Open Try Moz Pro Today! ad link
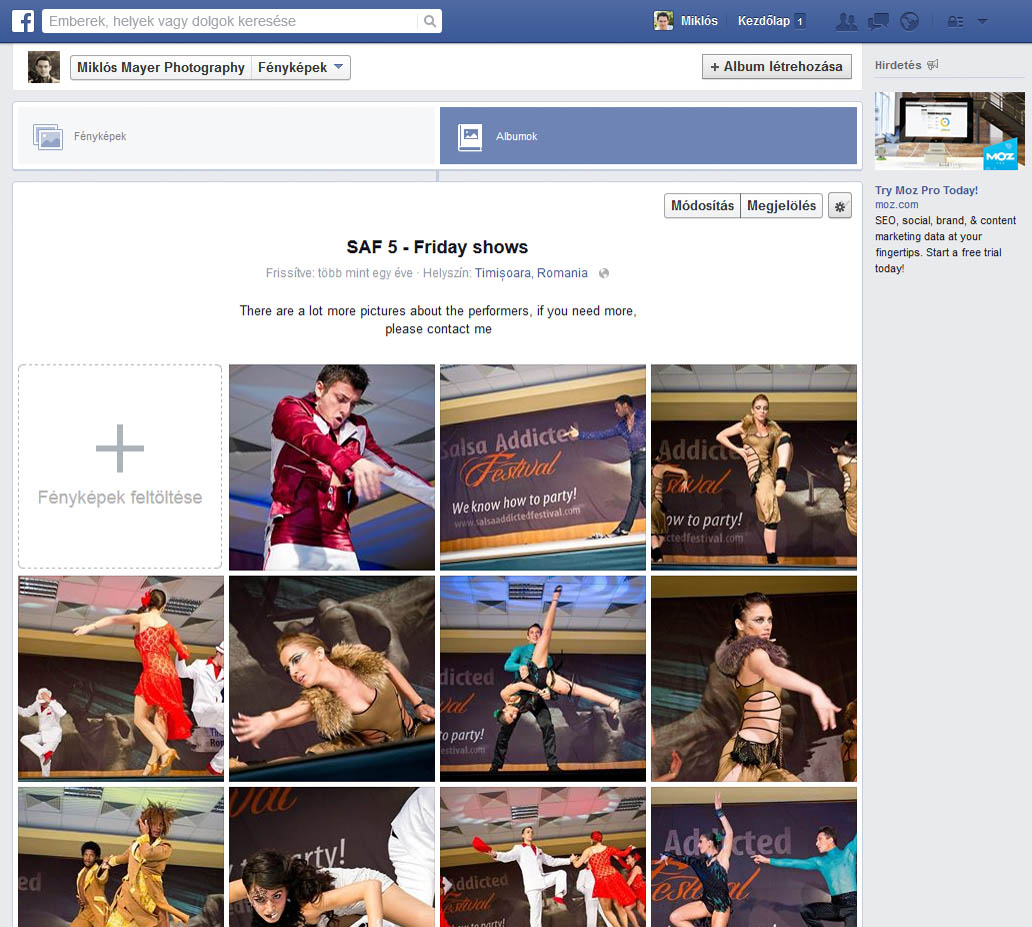The width and height of the screenshot is (1032, 927). pyautogui.click(x=926, y=190)
